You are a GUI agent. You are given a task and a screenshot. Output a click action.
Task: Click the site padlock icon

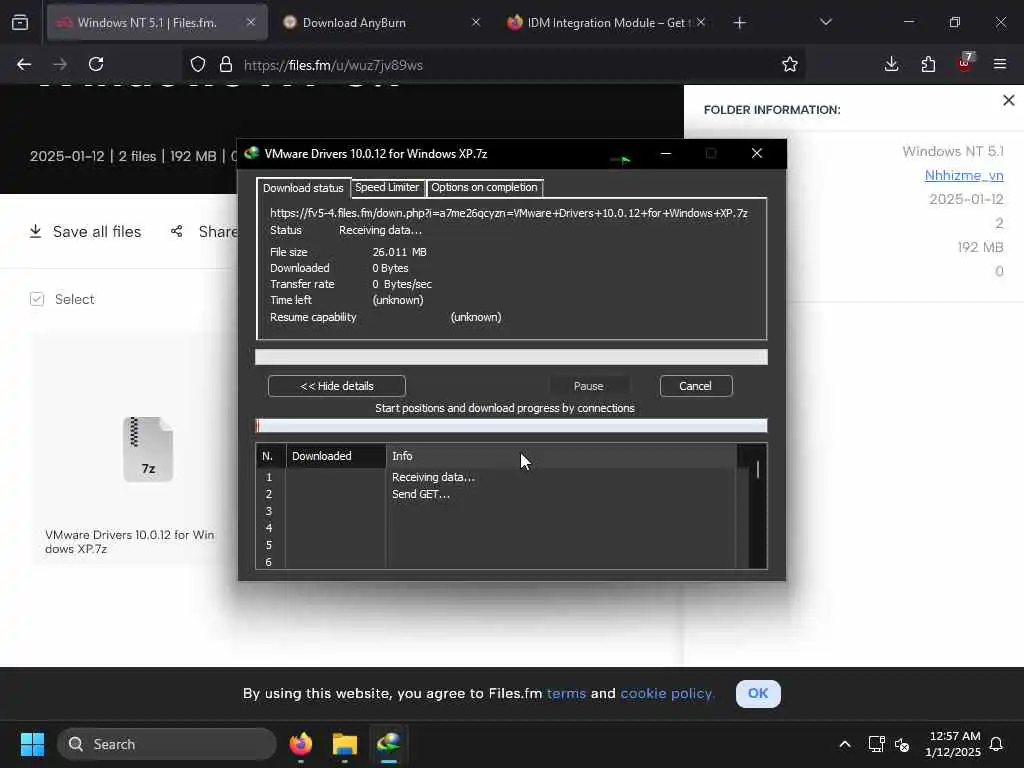(226, 64)
